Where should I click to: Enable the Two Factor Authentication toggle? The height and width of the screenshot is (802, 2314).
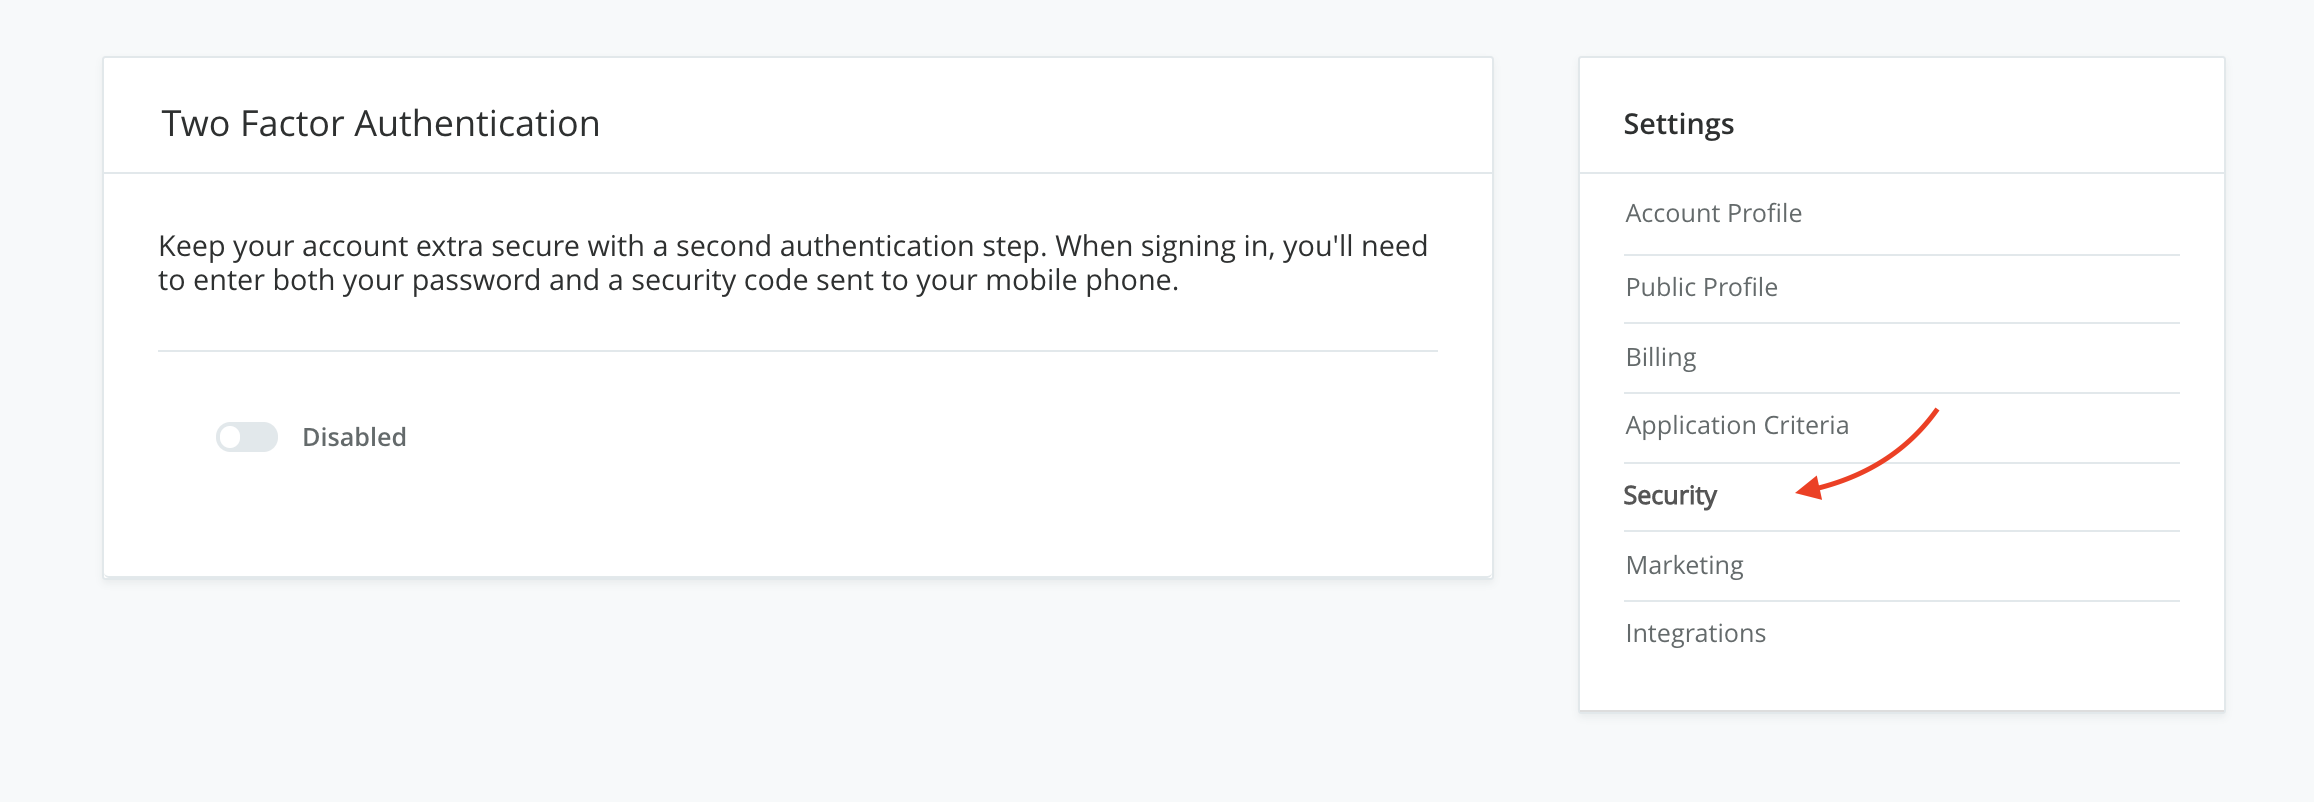pyautogui.click(x=247, y=437)
